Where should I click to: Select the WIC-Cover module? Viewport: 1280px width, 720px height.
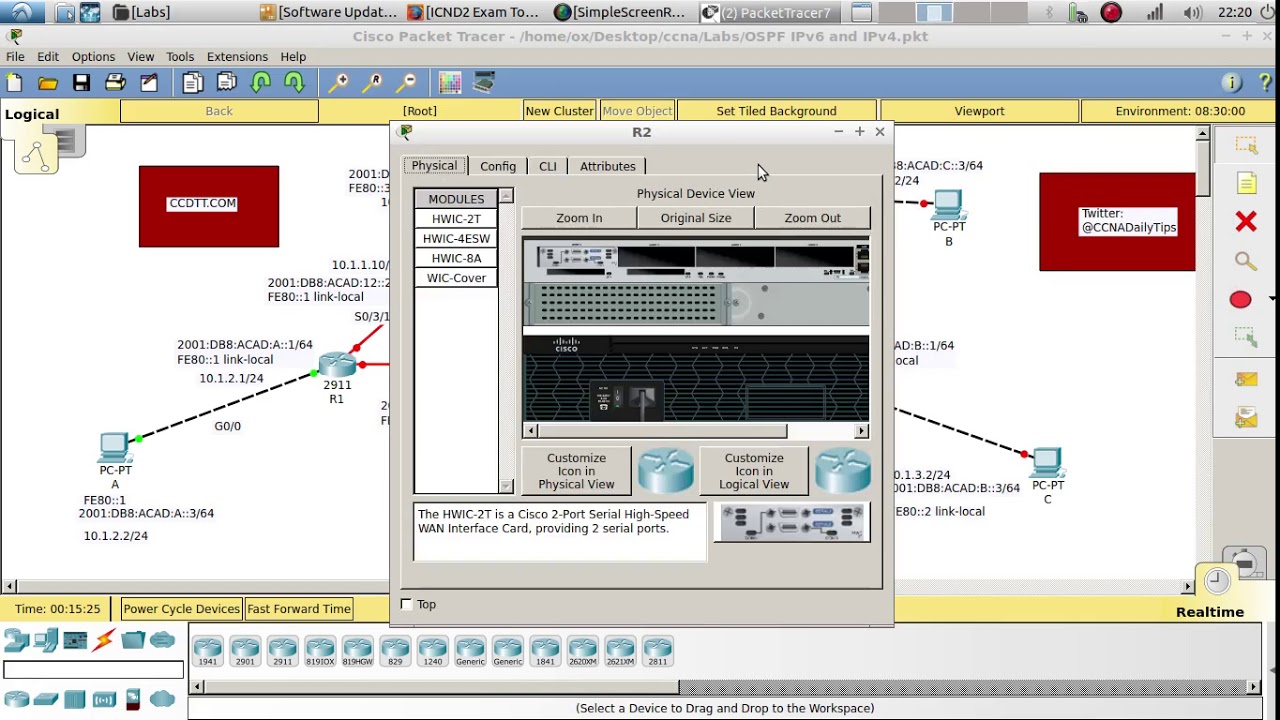(456, 278)
